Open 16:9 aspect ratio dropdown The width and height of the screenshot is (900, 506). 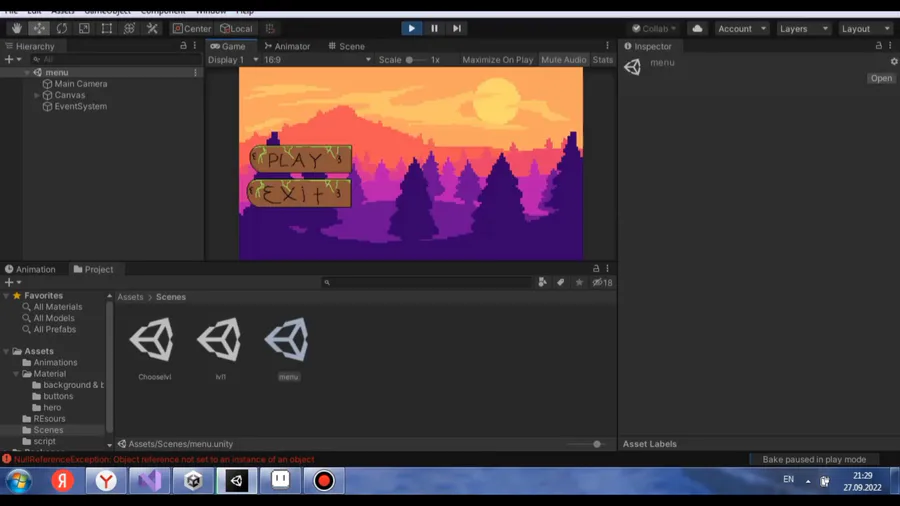pos(317,60)
